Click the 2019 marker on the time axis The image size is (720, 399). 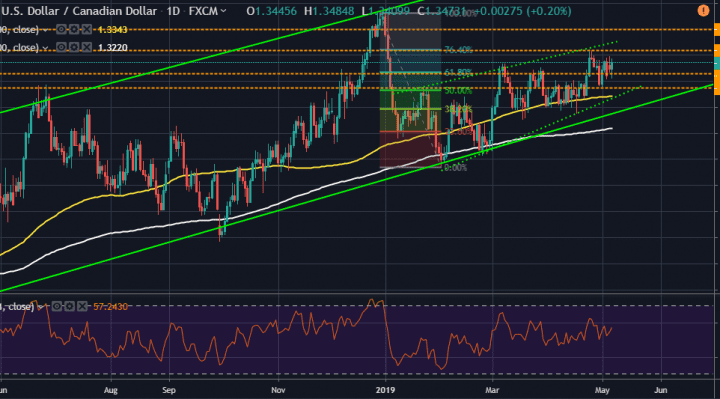point(385,390)
